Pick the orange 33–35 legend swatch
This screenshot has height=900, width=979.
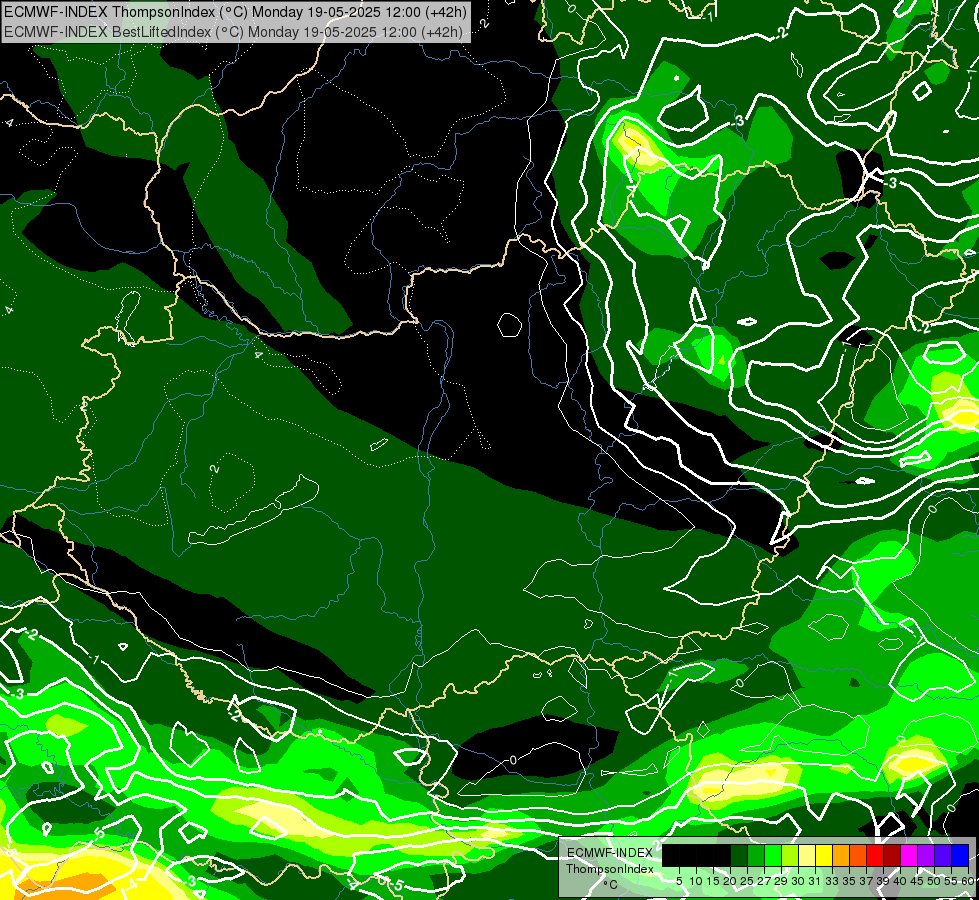[x=841, y=856]
